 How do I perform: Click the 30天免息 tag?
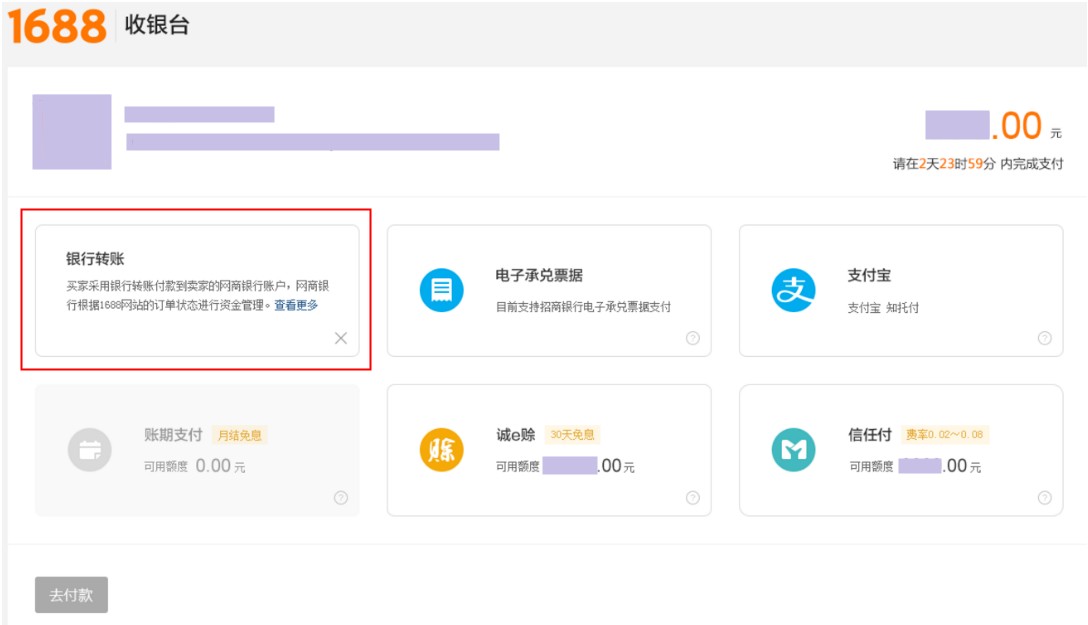tap(572, 434)
